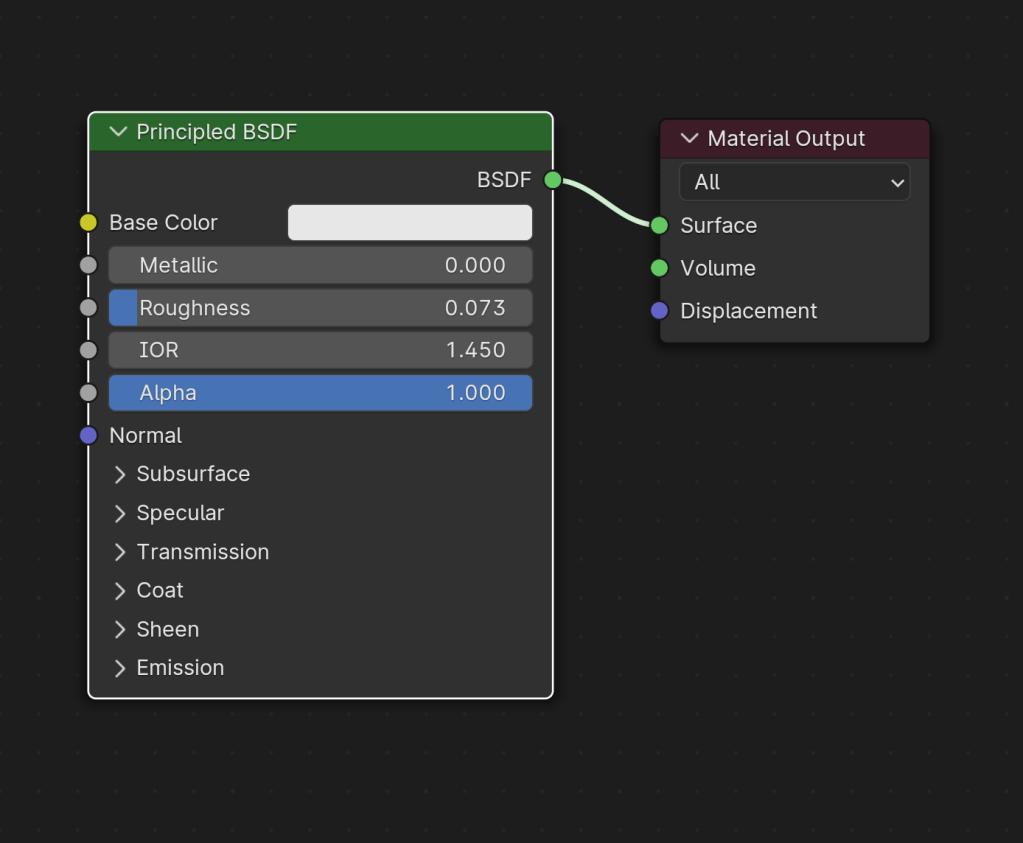1023x843 pixels.
Task: Expand the Emission panel
Action: (120, 668)
